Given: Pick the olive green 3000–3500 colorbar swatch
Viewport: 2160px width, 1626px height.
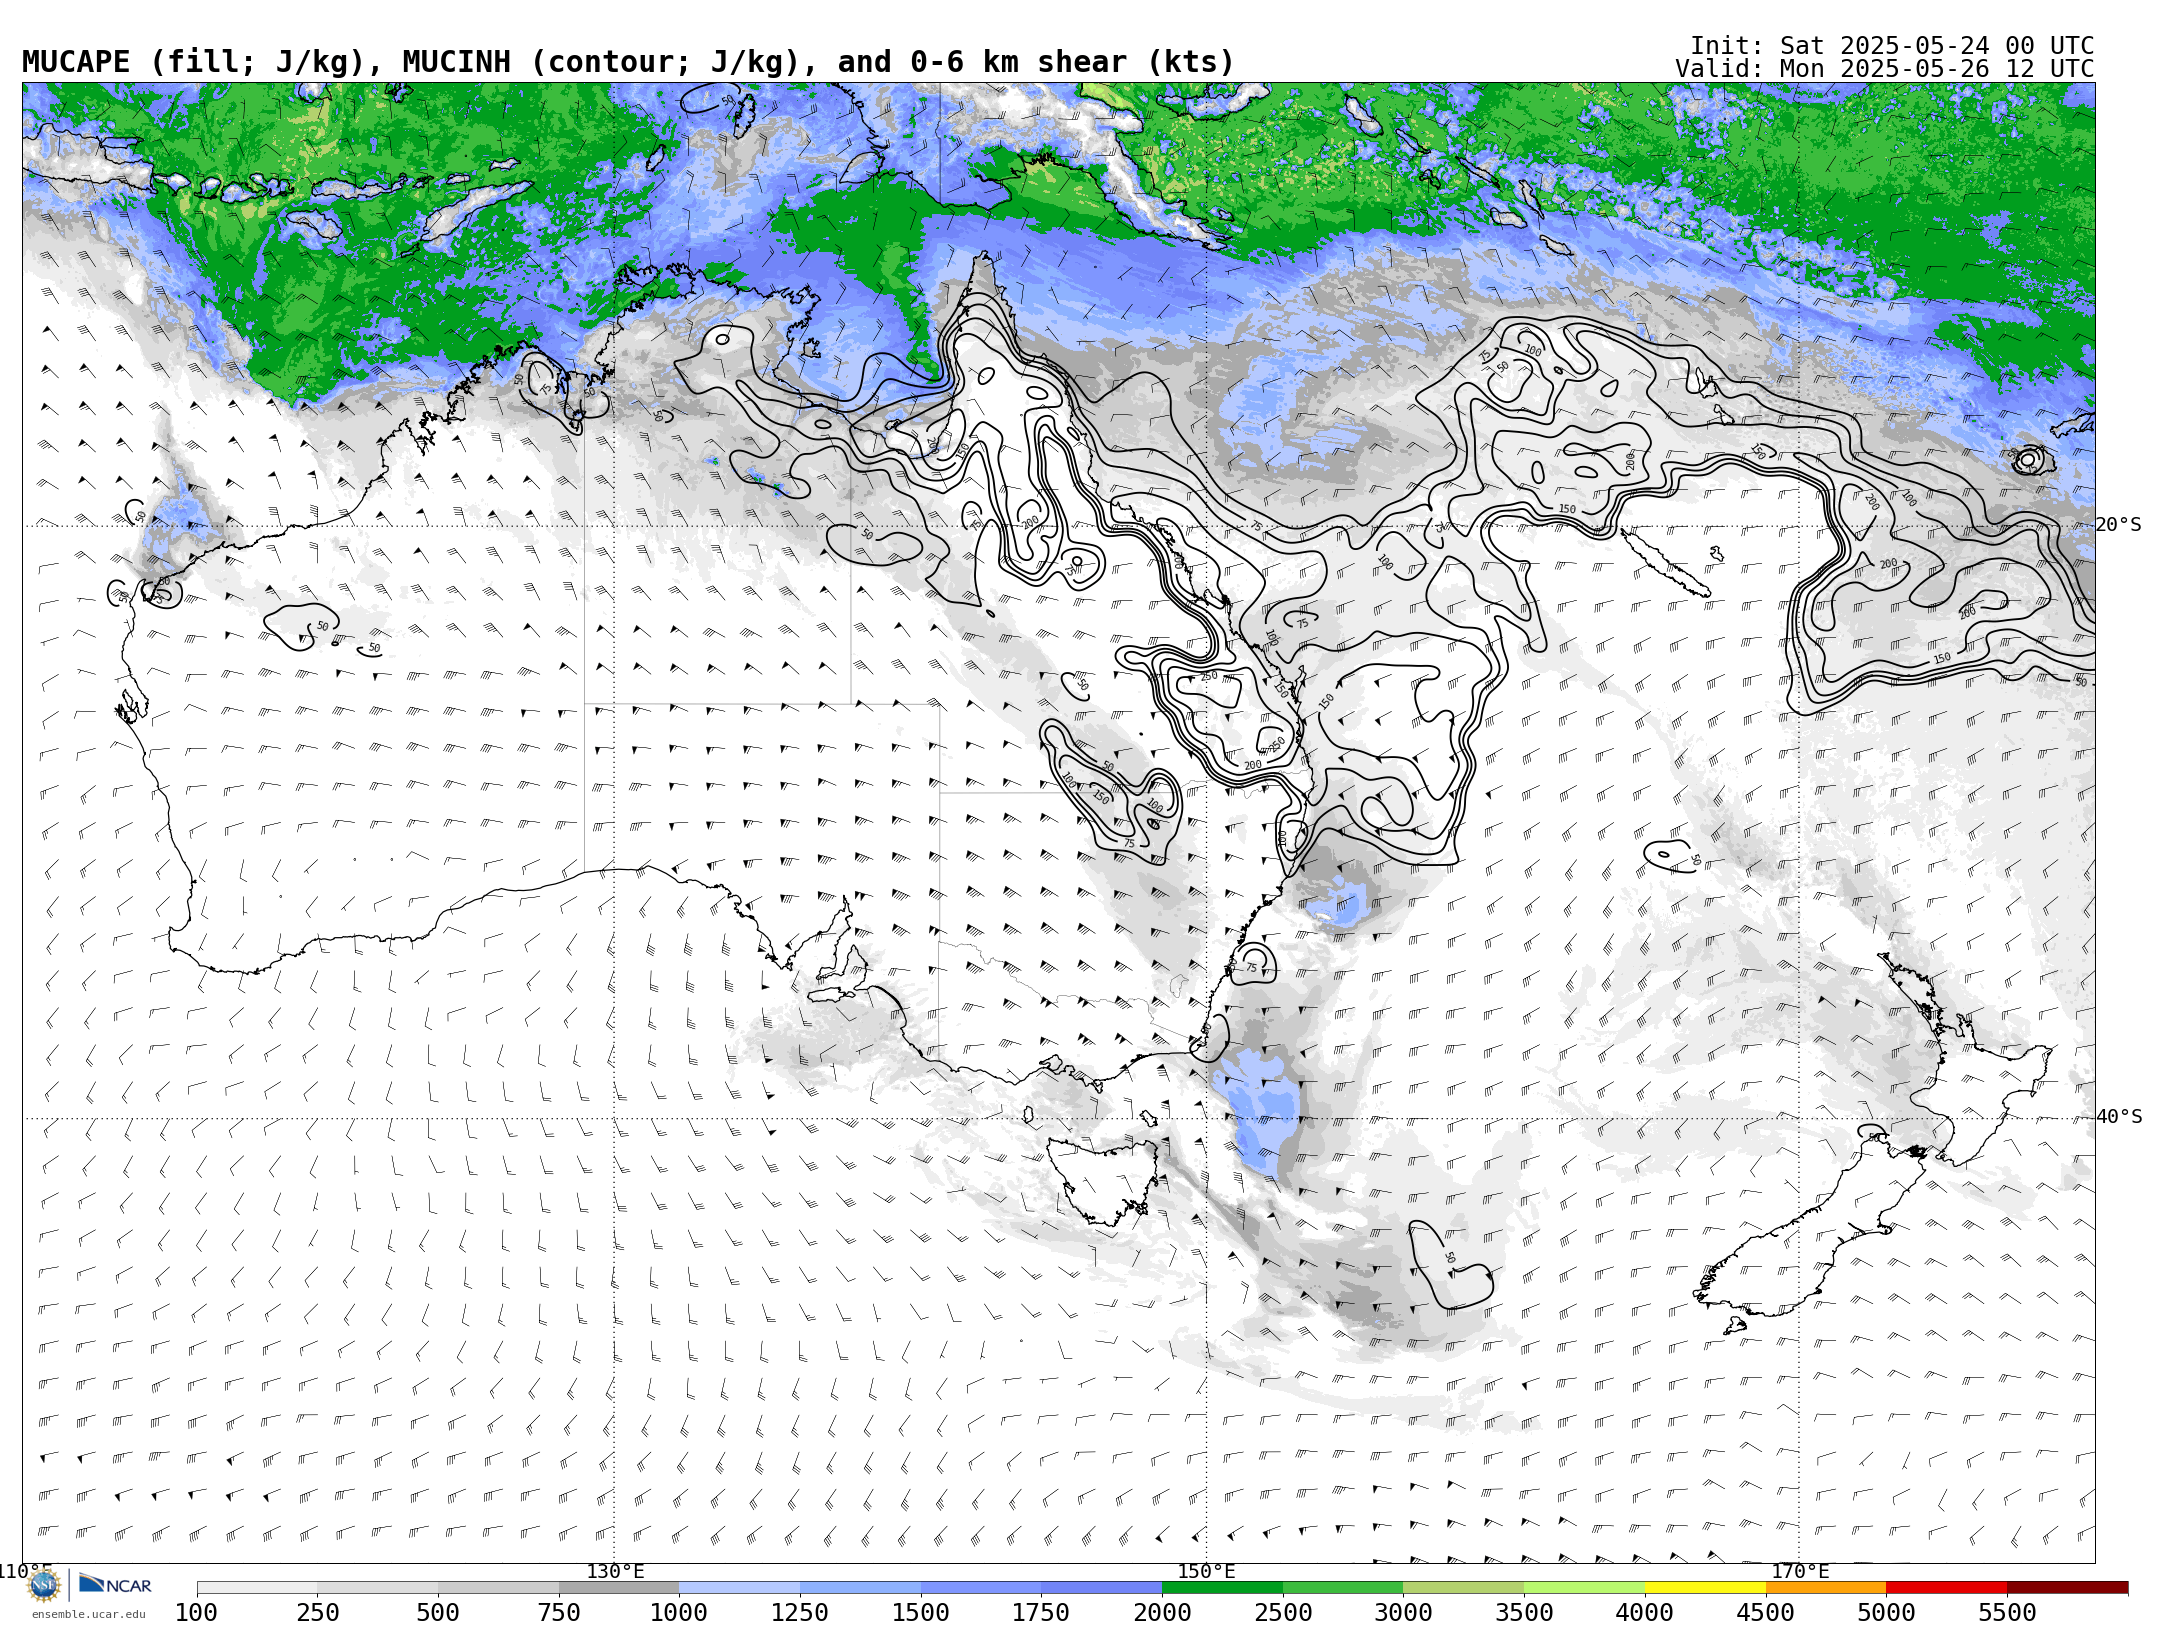Looking at the screenshot, I should [x=1464, y=1588].
